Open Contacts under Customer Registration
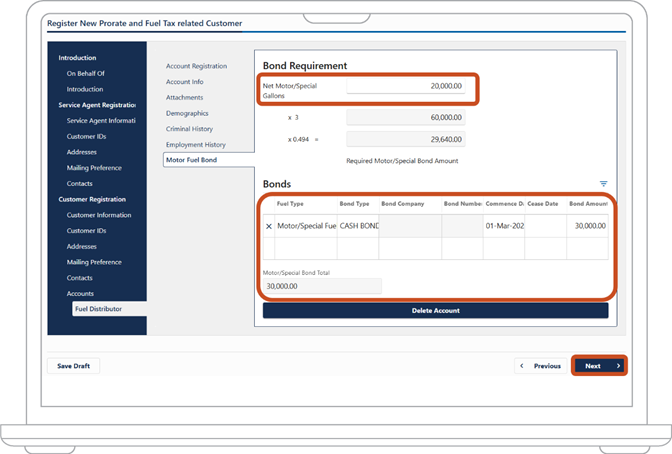The height and width of the screenshot is (454, 672). 79,278
